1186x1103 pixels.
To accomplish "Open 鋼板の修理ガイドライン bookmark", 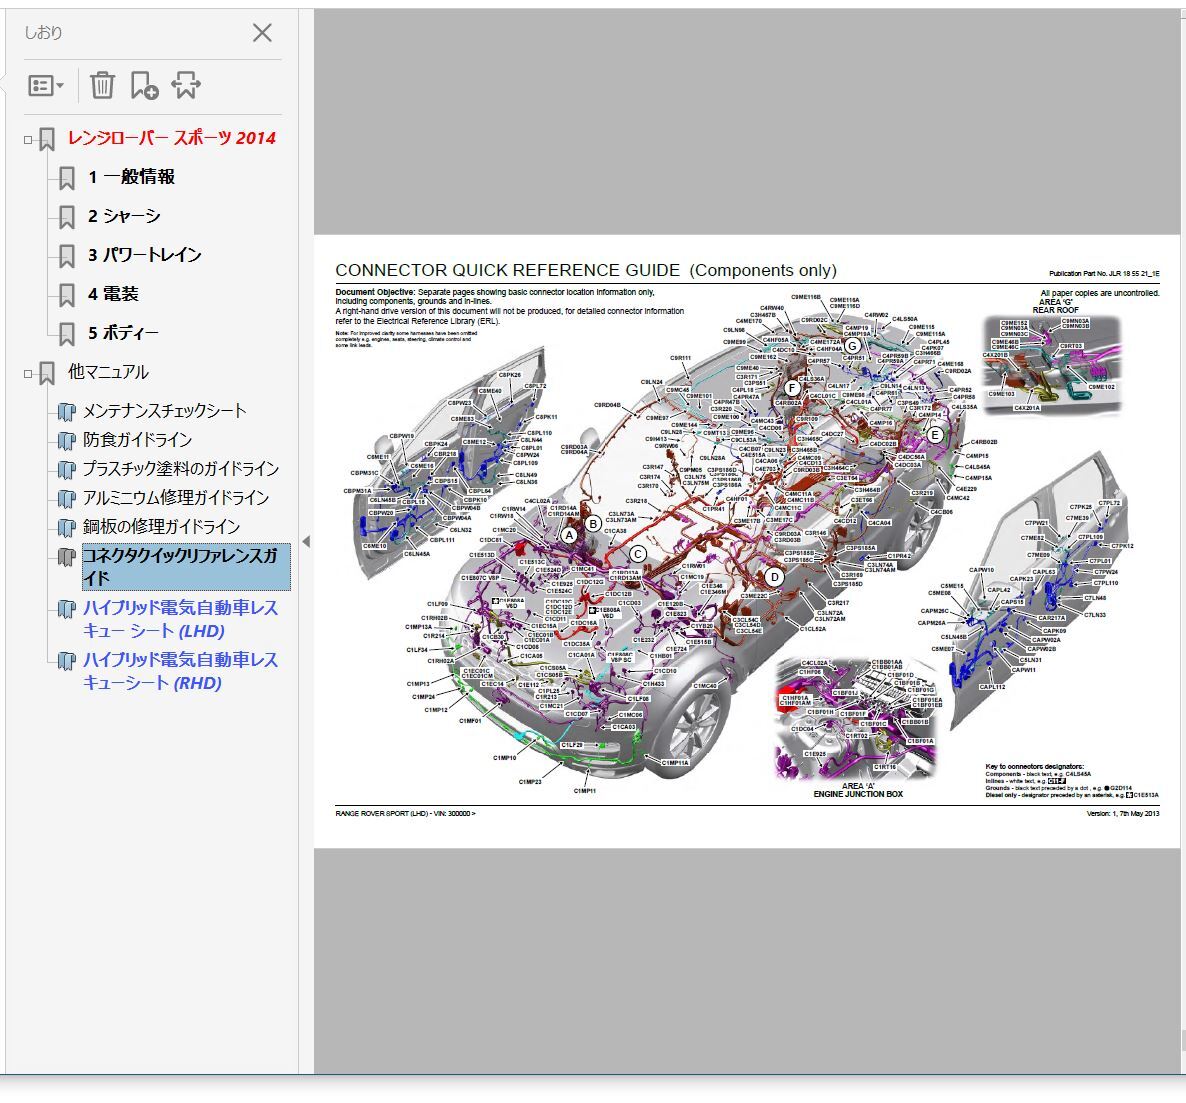I will (161, 526).
